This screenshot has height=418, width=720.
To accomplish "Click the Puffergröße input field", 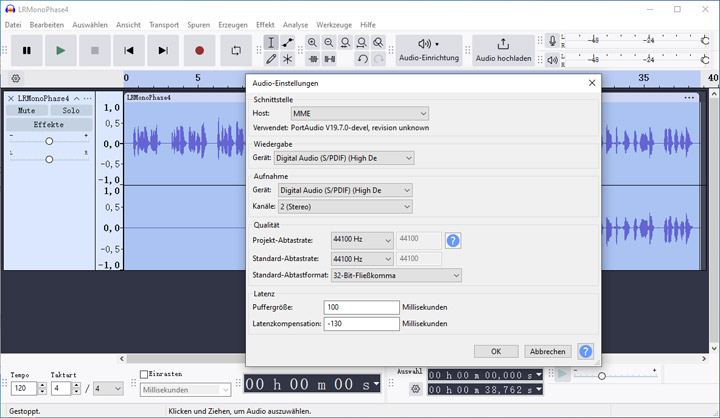I will coord(361,307).
